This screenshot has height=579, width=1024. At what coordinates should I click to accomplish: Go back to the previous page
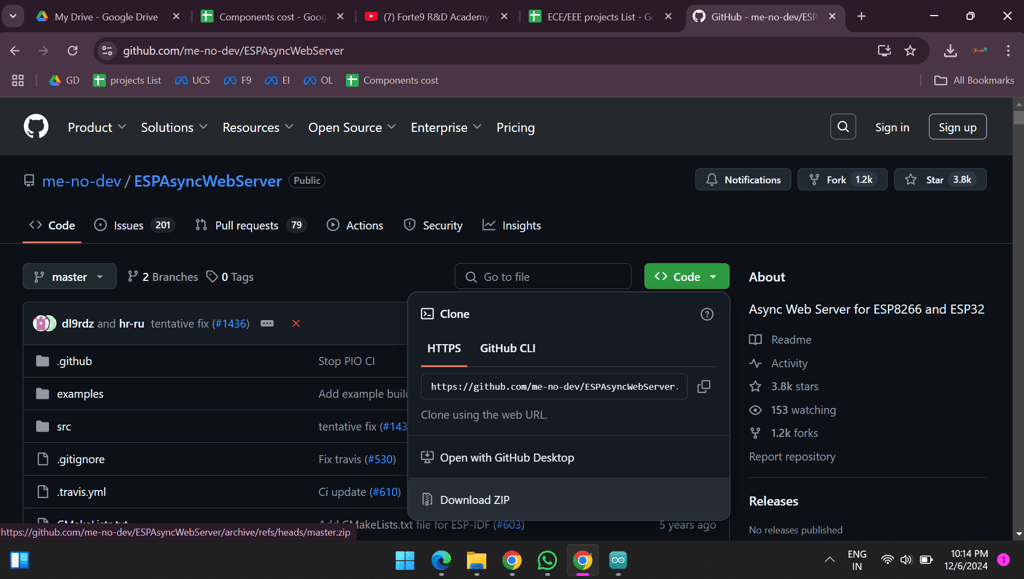(15, 50)
